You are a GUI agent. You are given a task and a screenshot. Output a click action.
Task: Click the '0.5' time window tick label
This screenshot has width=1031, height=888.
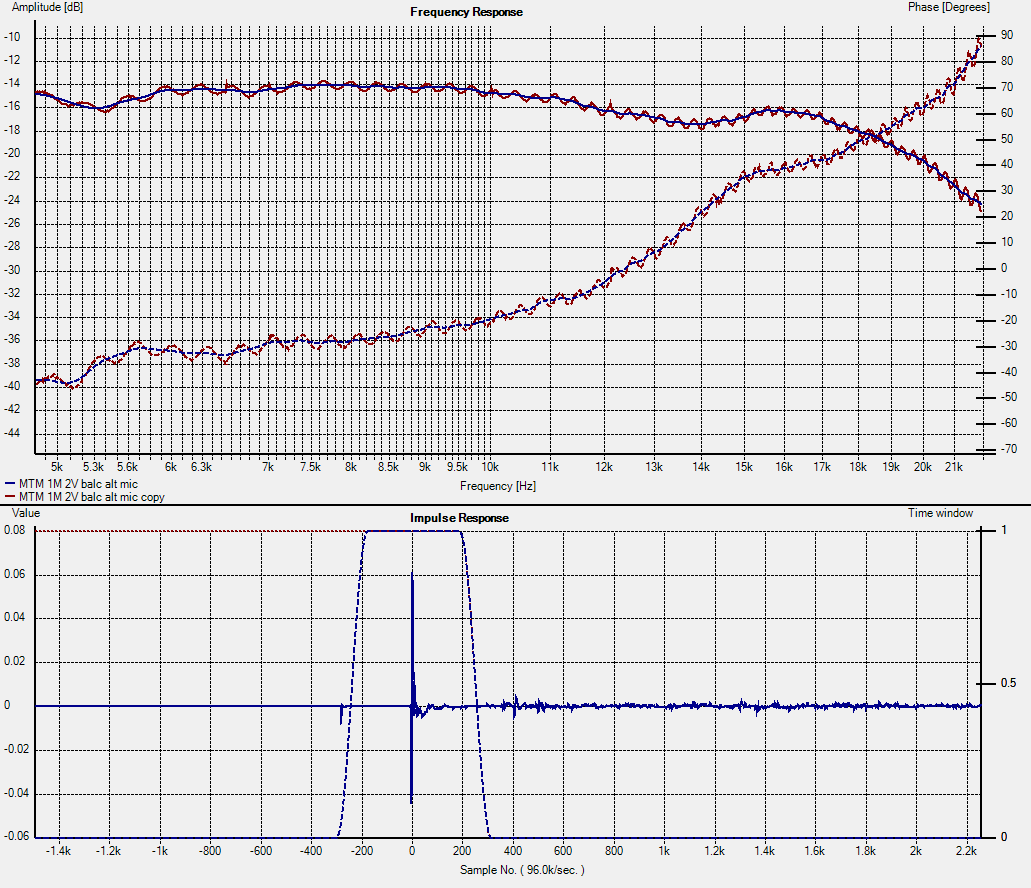pos(1008,683)
